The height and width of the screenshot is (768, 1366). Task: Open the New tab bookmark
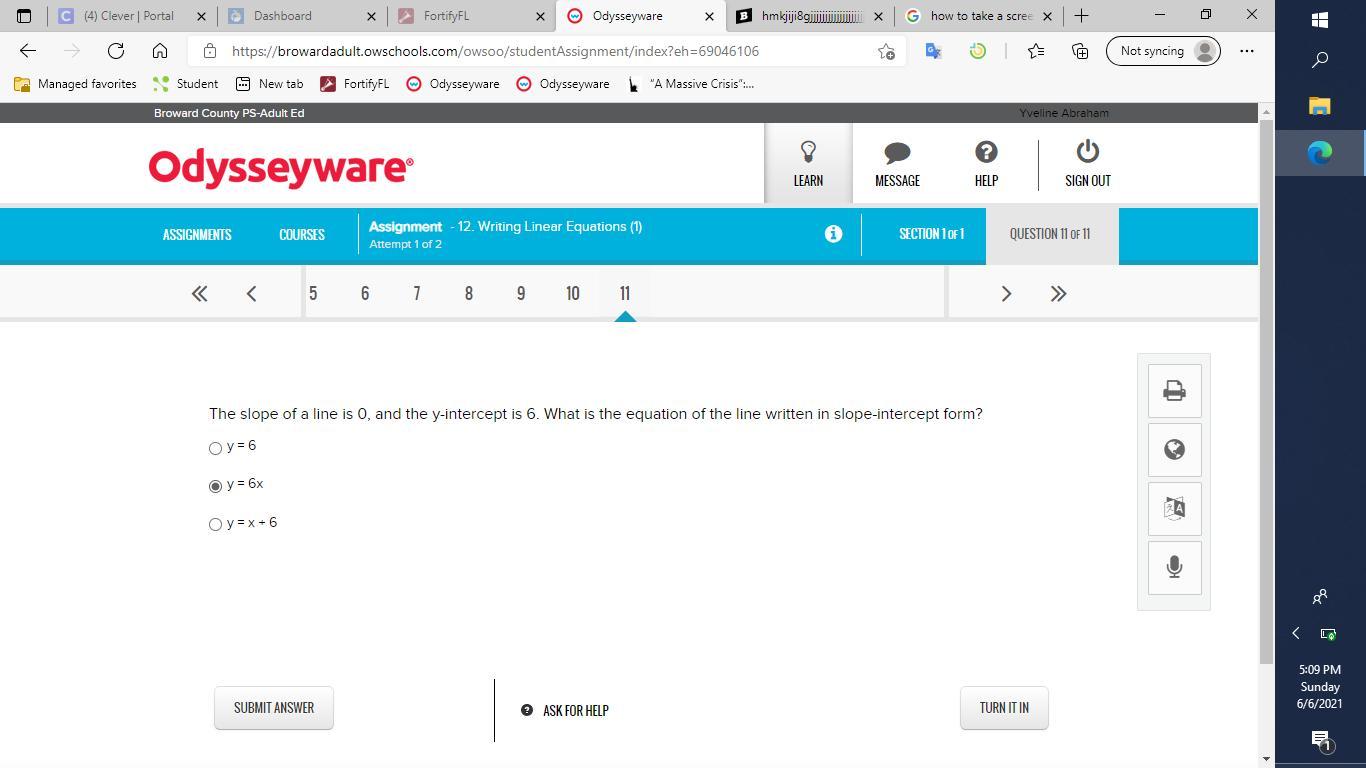pos(269,84)
